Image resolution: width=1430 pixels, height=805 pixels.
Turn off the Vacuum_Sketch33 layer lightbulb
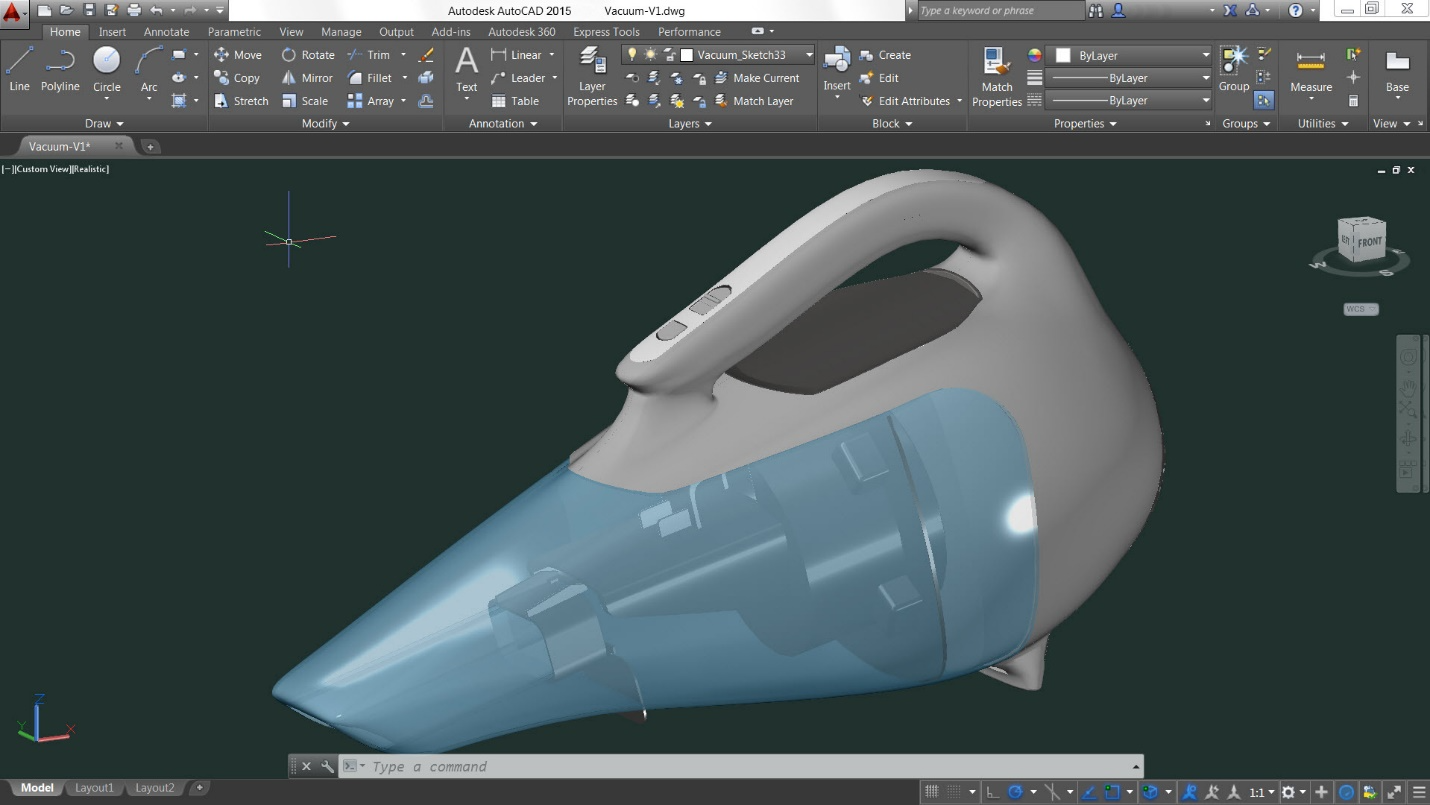pos(633,54)
